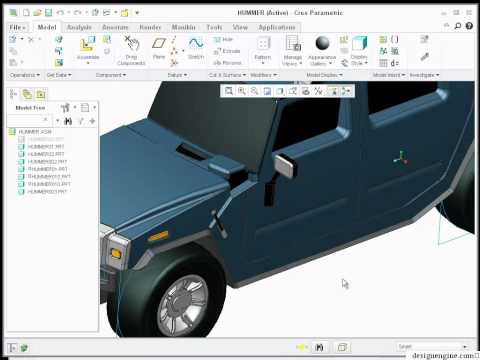
Task: Open the File menu
Action: point(17,27)
